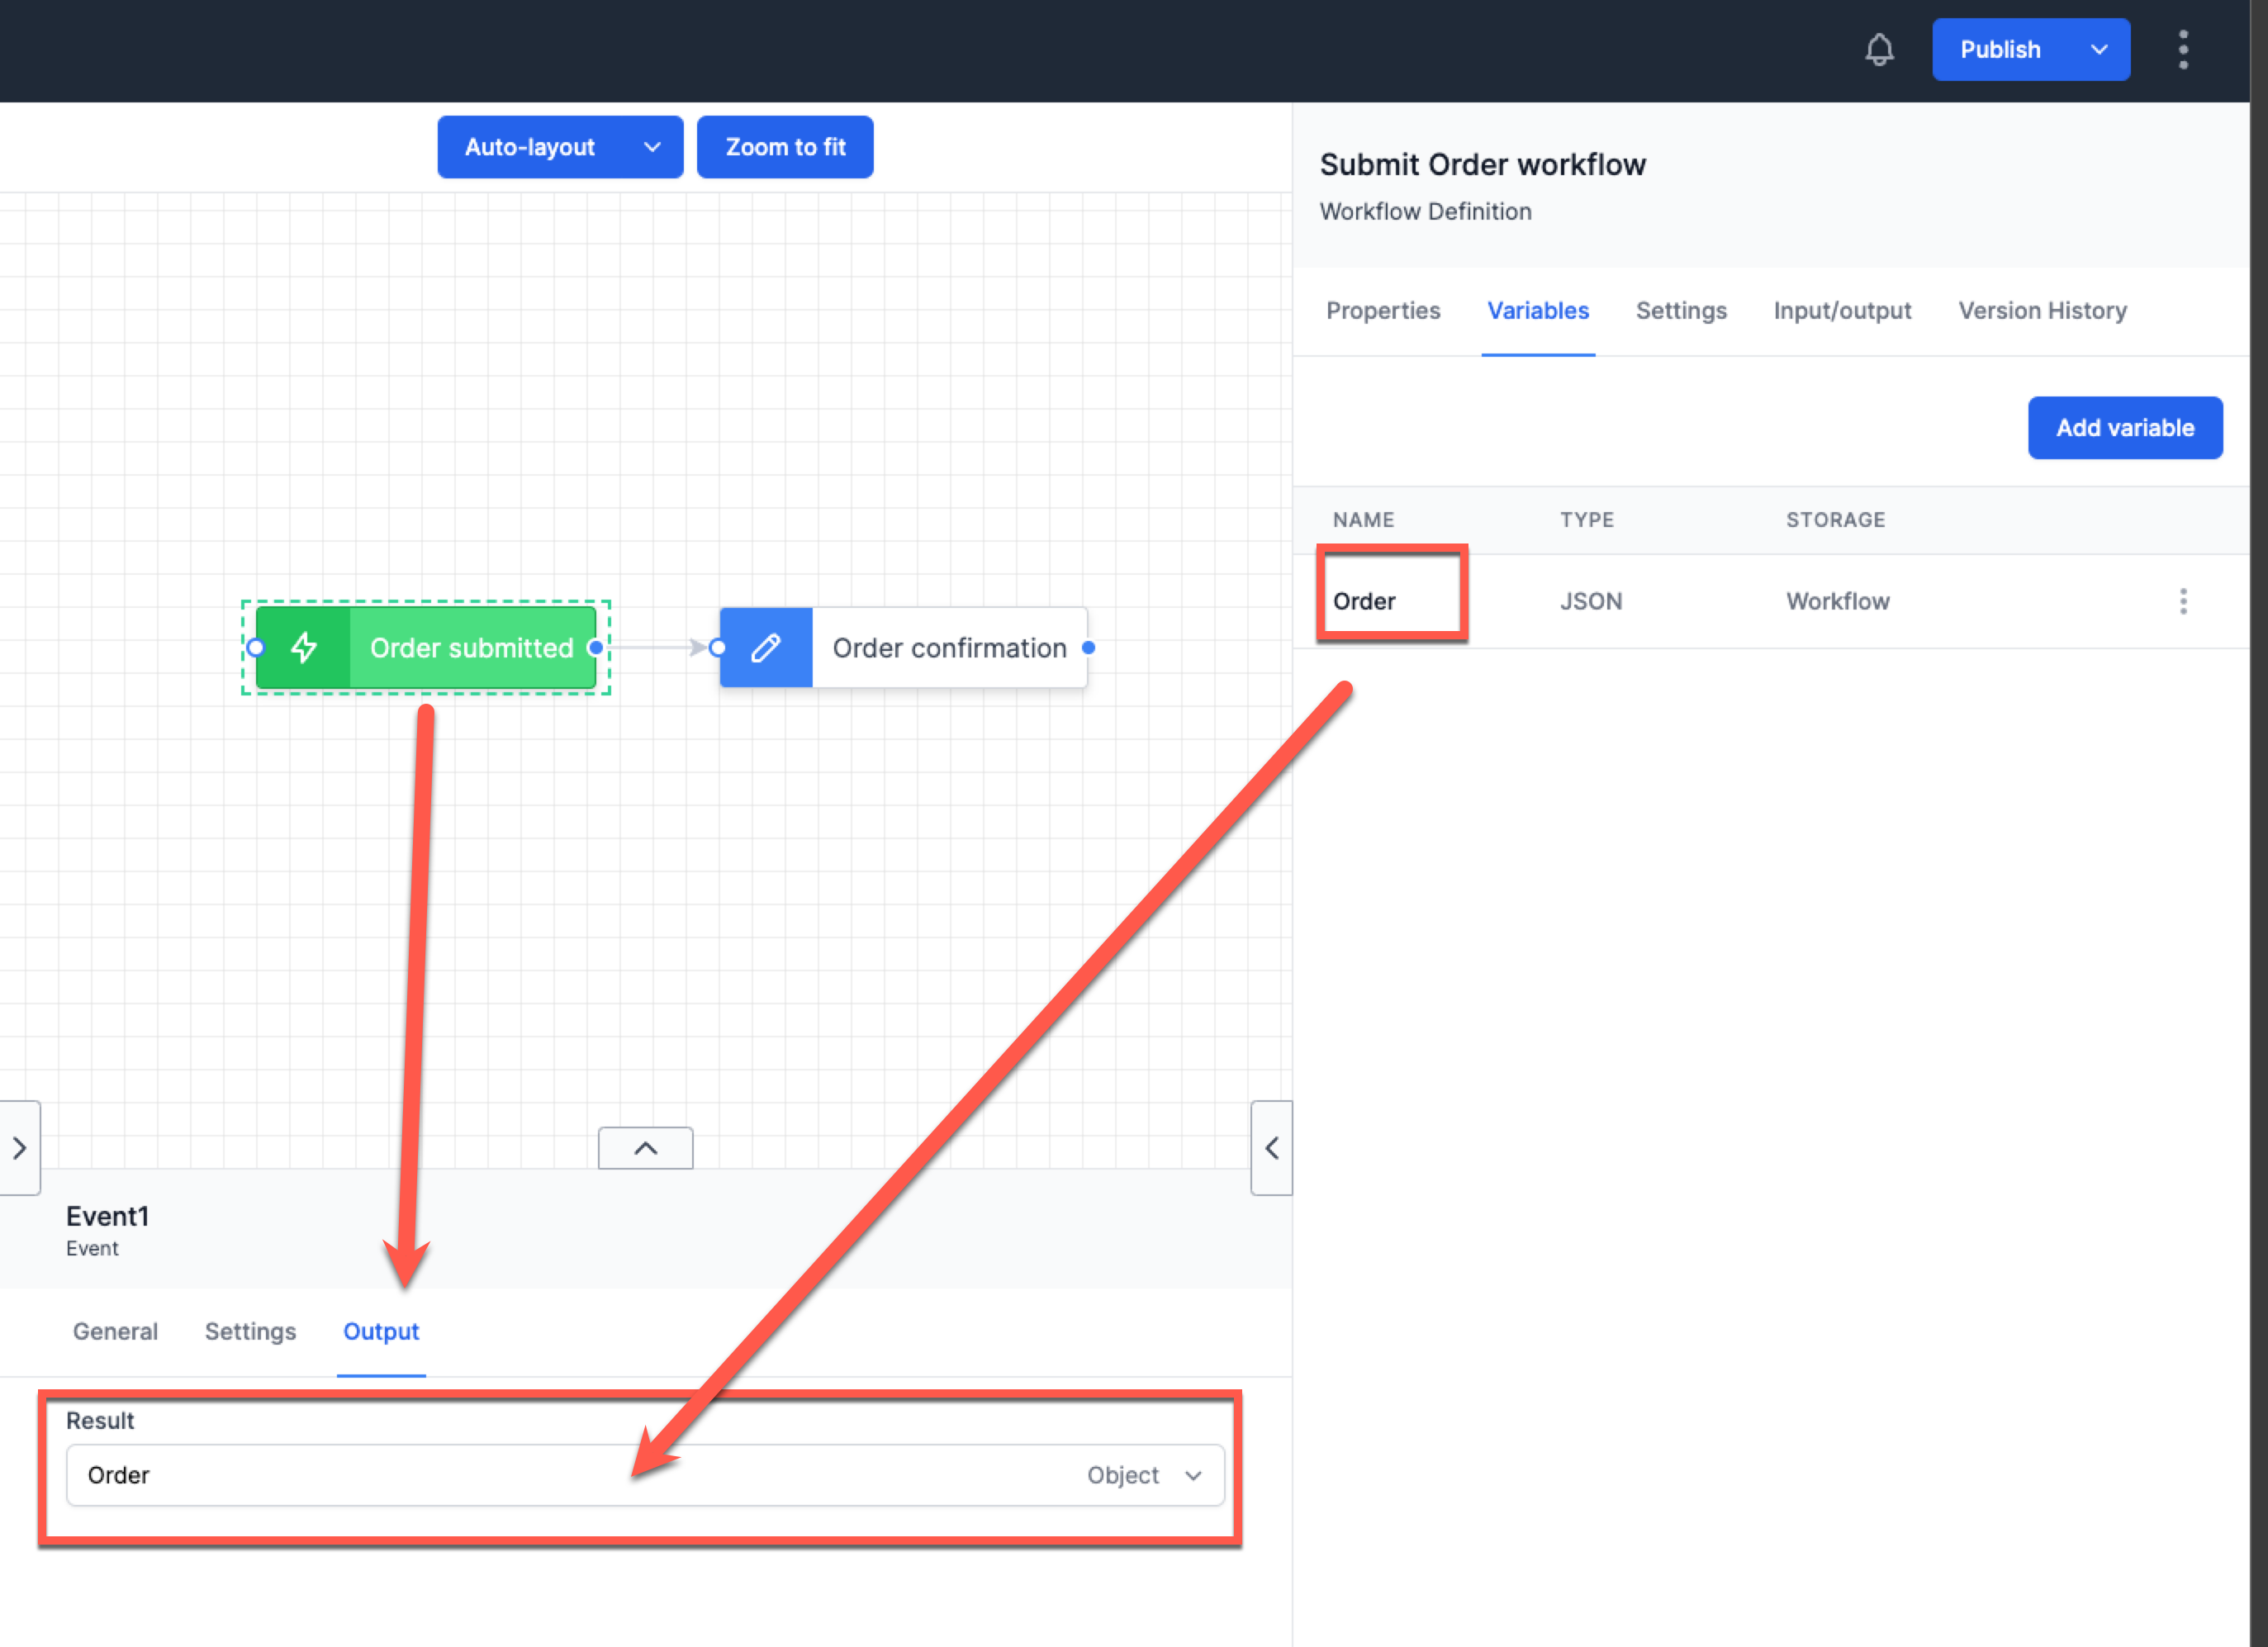Click the pencil icon on Order confirmation node
Screen dimensions: 2268x1647
click(765, 648)
